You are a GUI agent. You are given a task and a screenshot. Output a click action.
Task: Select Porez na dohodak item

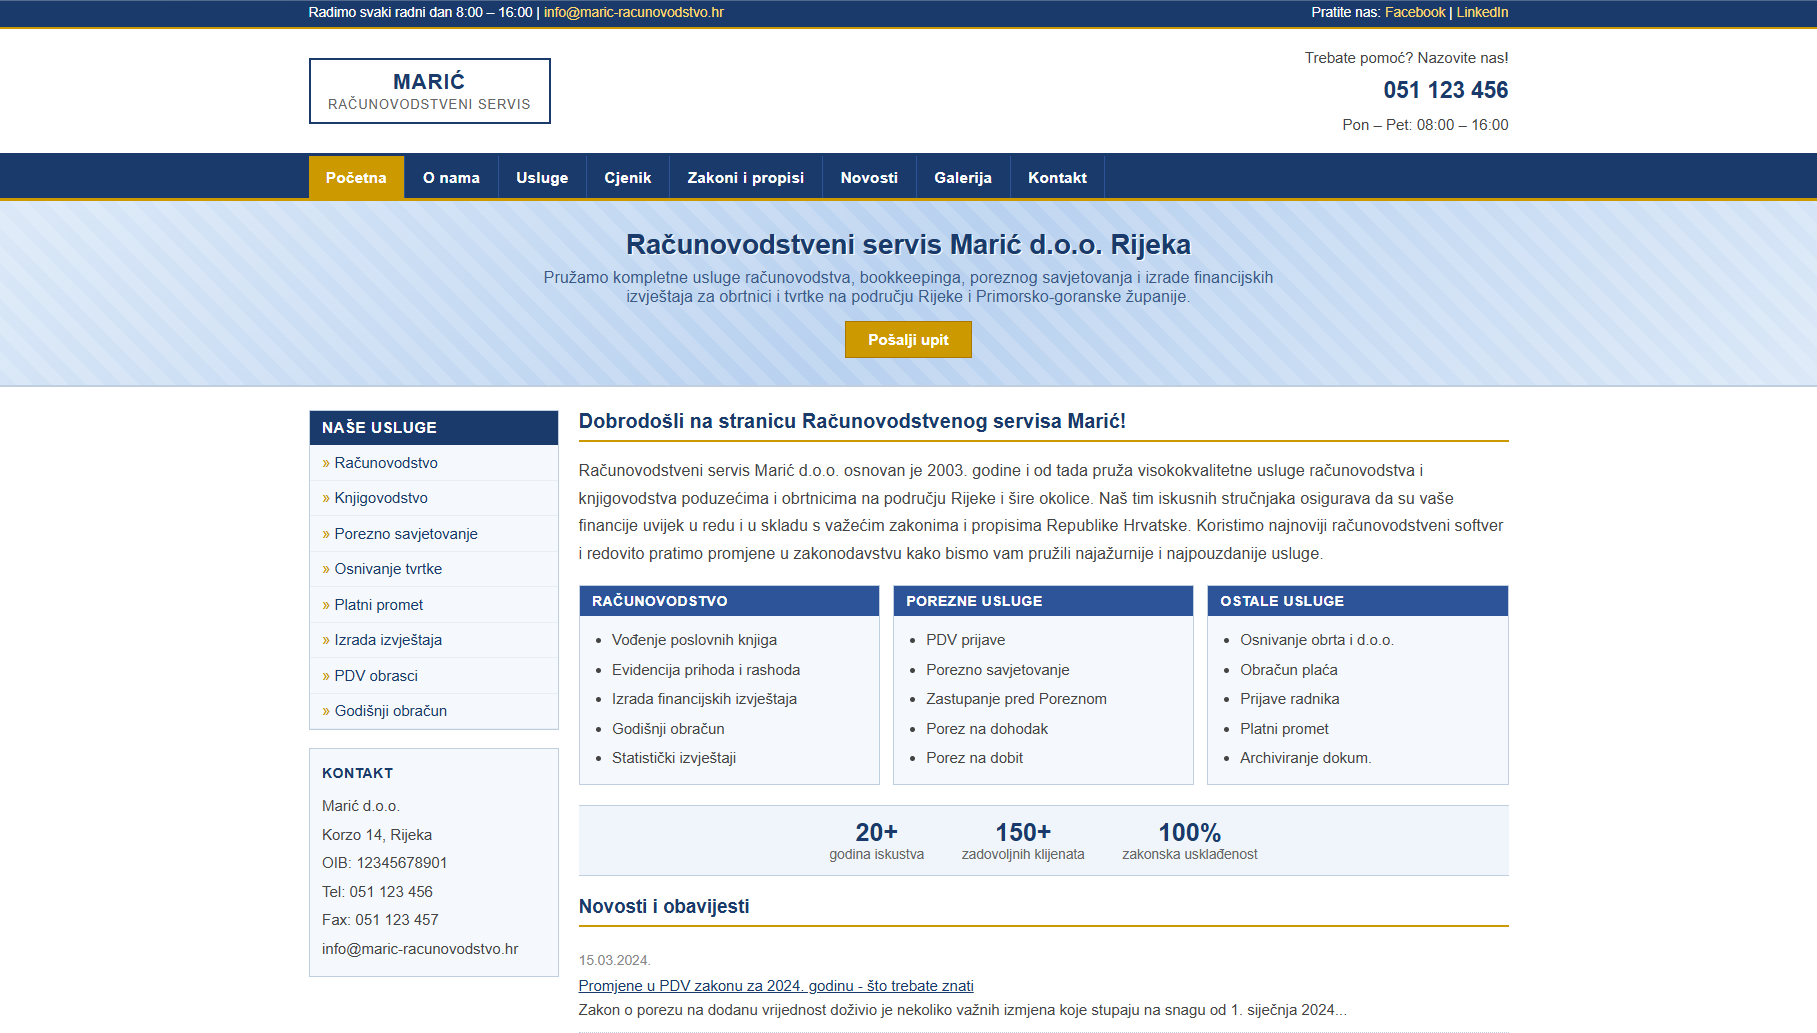[987, 729]
